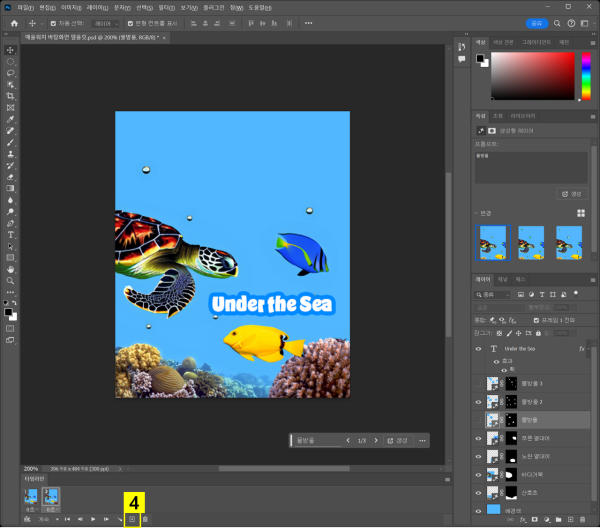Open the 레이어 auto-select target dropdown
The image size is (600, 528).
pos(106,22)
